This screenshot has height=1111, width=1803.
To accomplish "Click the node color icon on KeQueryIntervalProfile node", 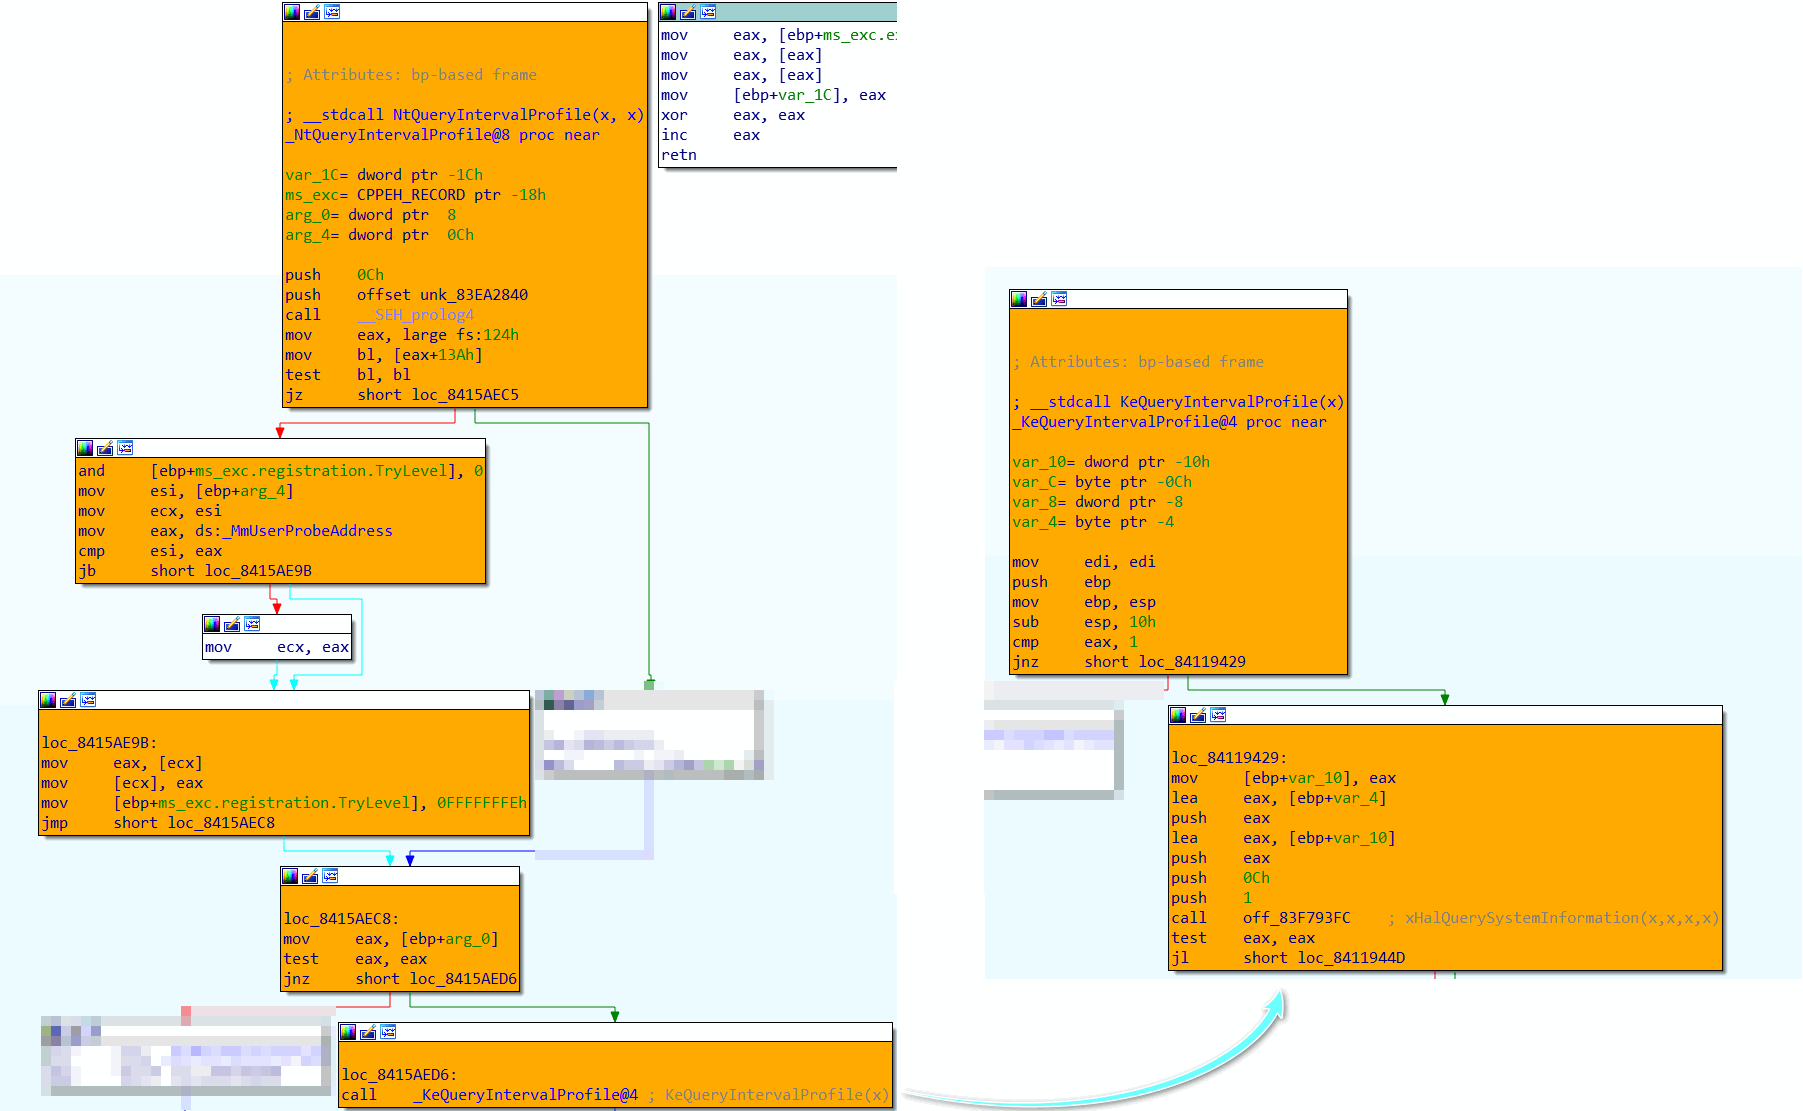I will tap(1019, 299).
